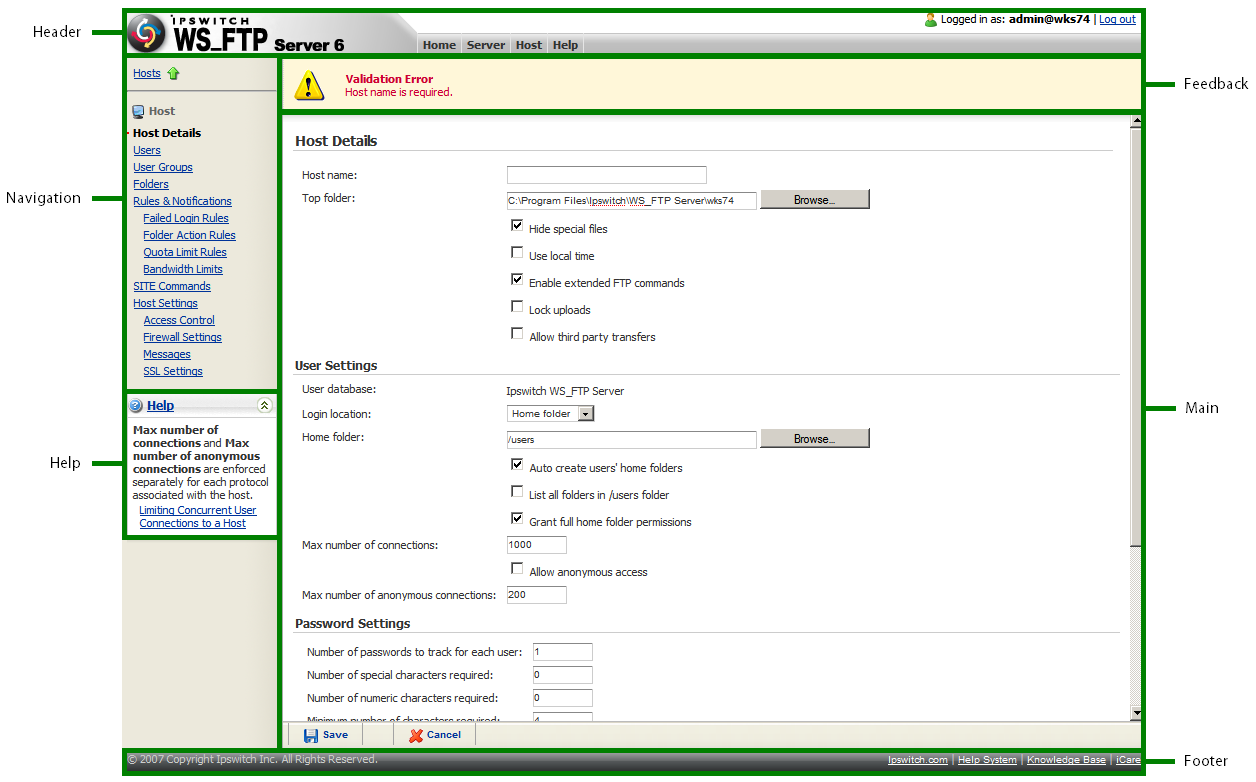Toggle Enable extended FTP commands checkbox

coord(517,280)
